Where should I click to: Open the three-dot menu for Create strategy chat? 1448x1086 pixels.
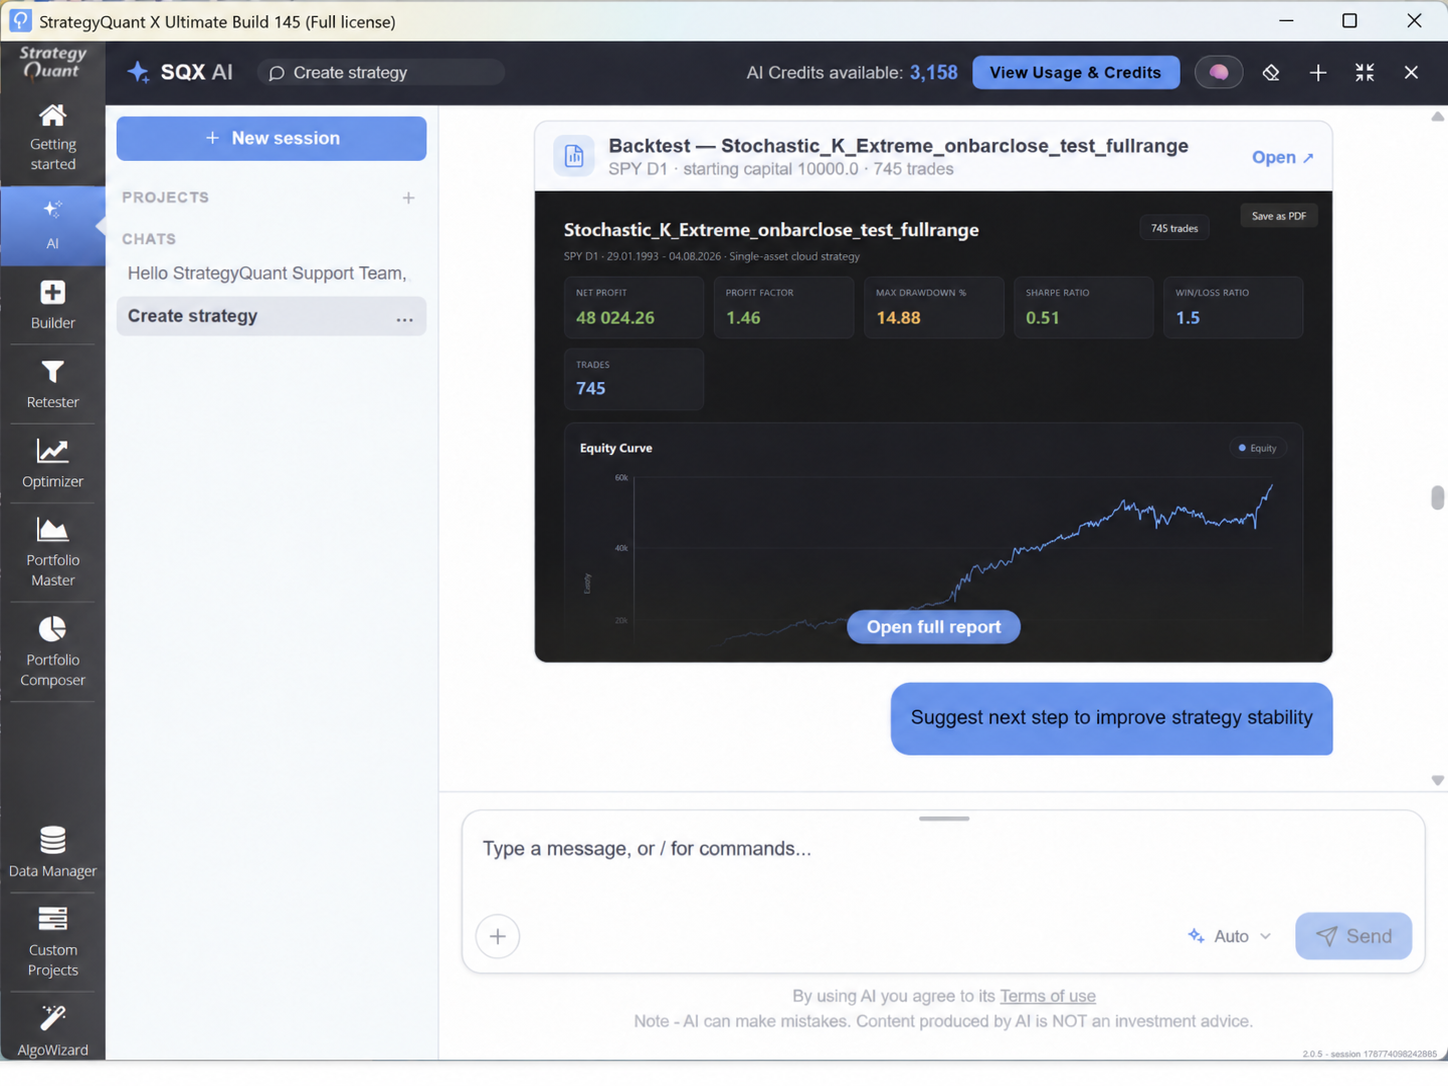tap(404, 319)
